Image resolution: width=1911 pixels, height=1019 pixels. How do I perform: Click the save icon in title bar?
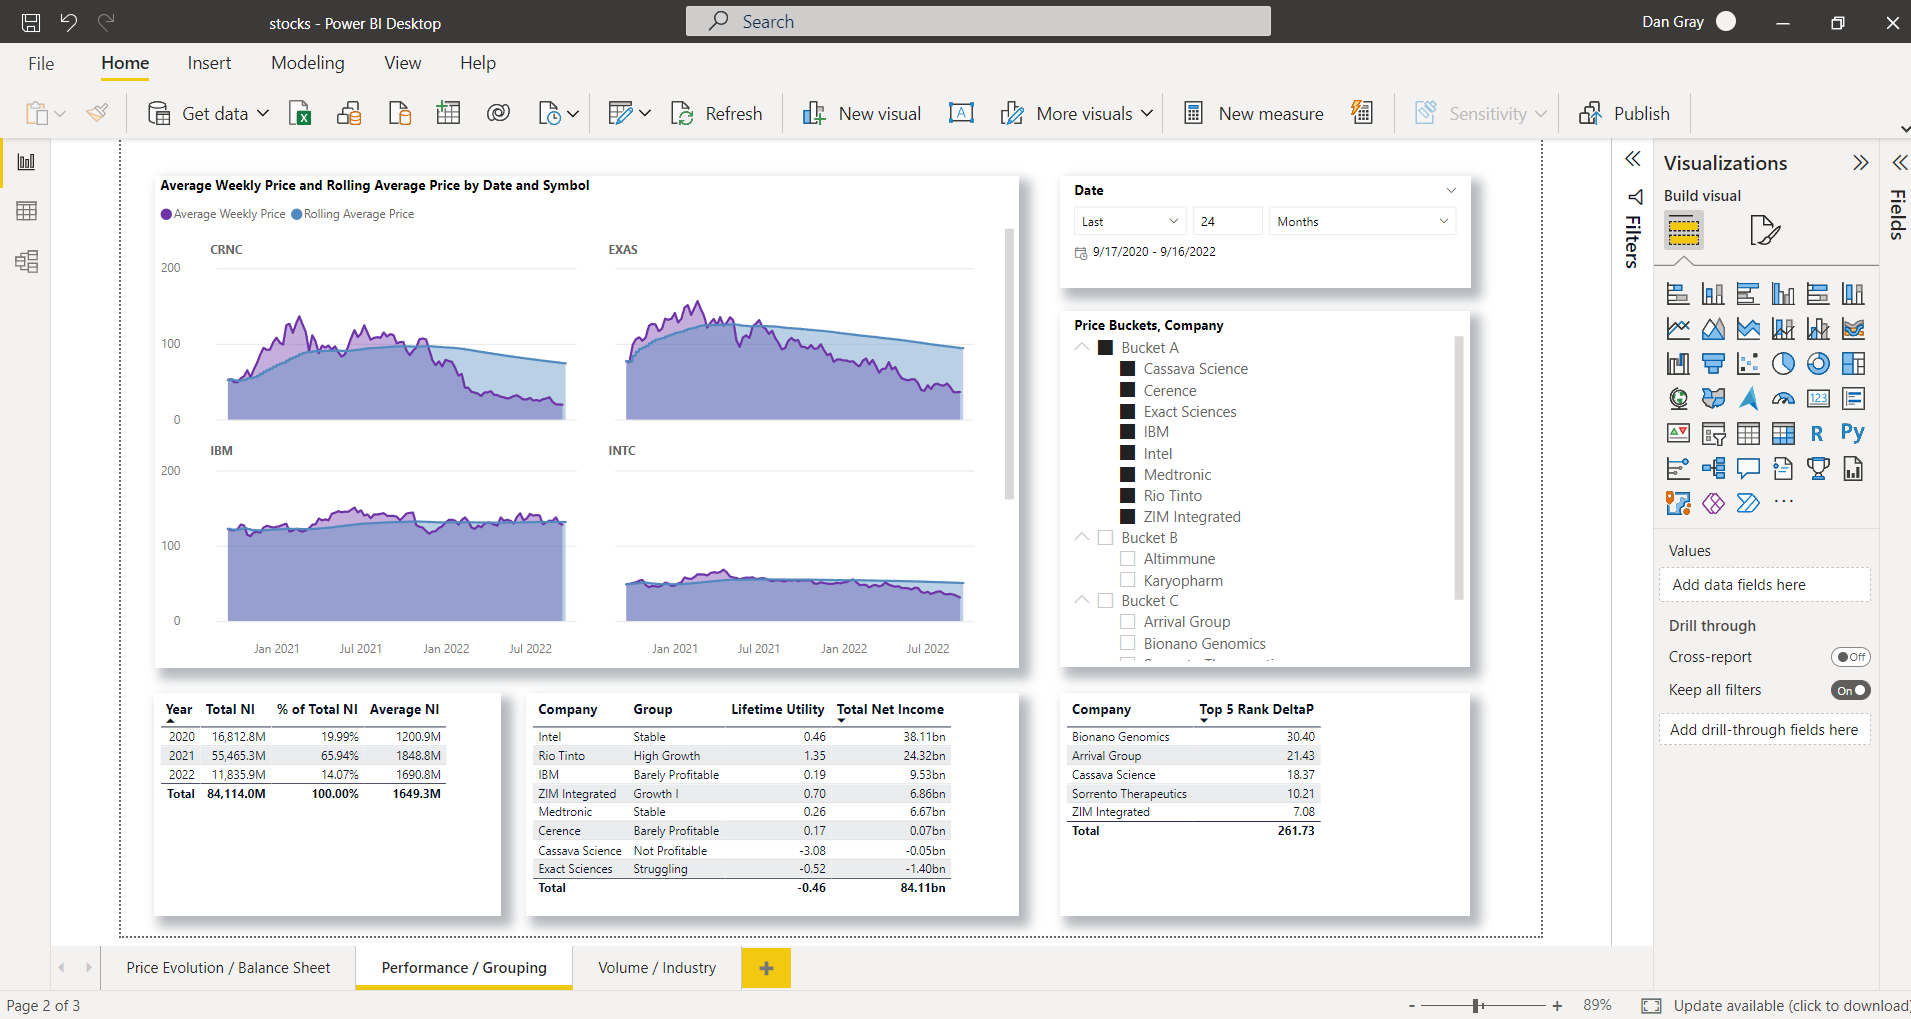(x=31, y=22)
